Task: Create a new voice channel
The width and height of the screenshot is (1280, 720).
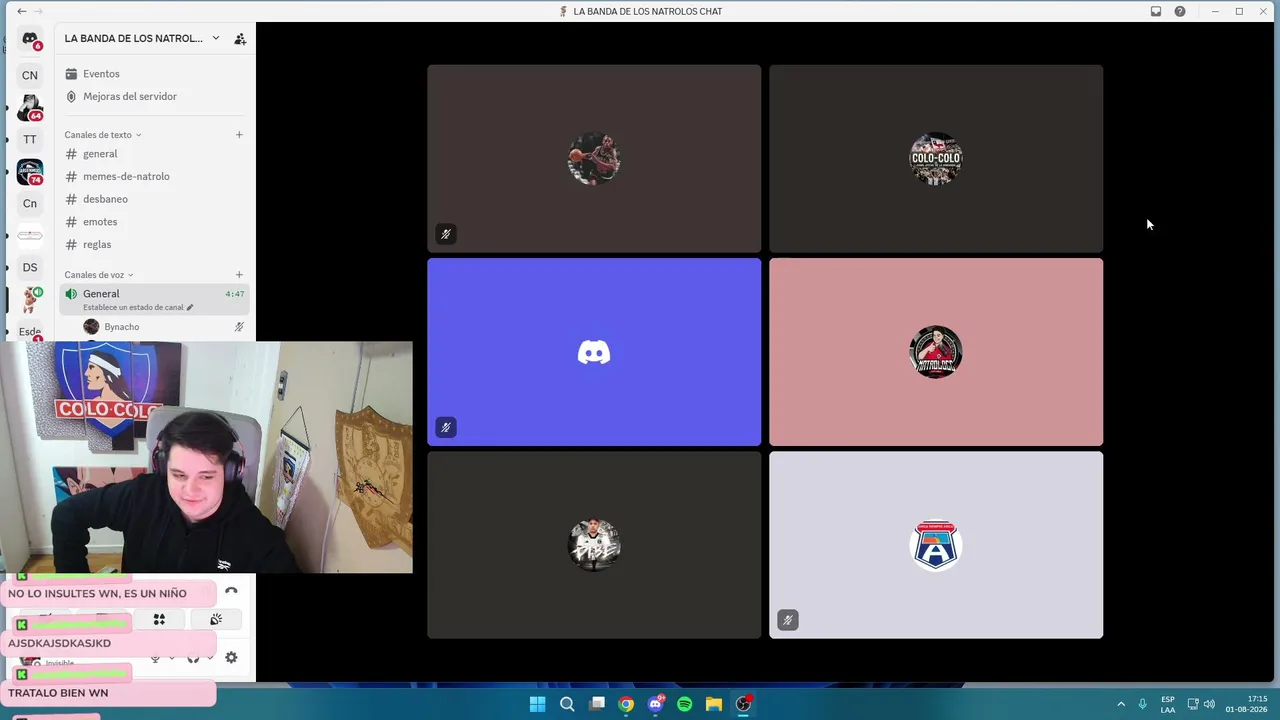Action: (x=239, y=275)
